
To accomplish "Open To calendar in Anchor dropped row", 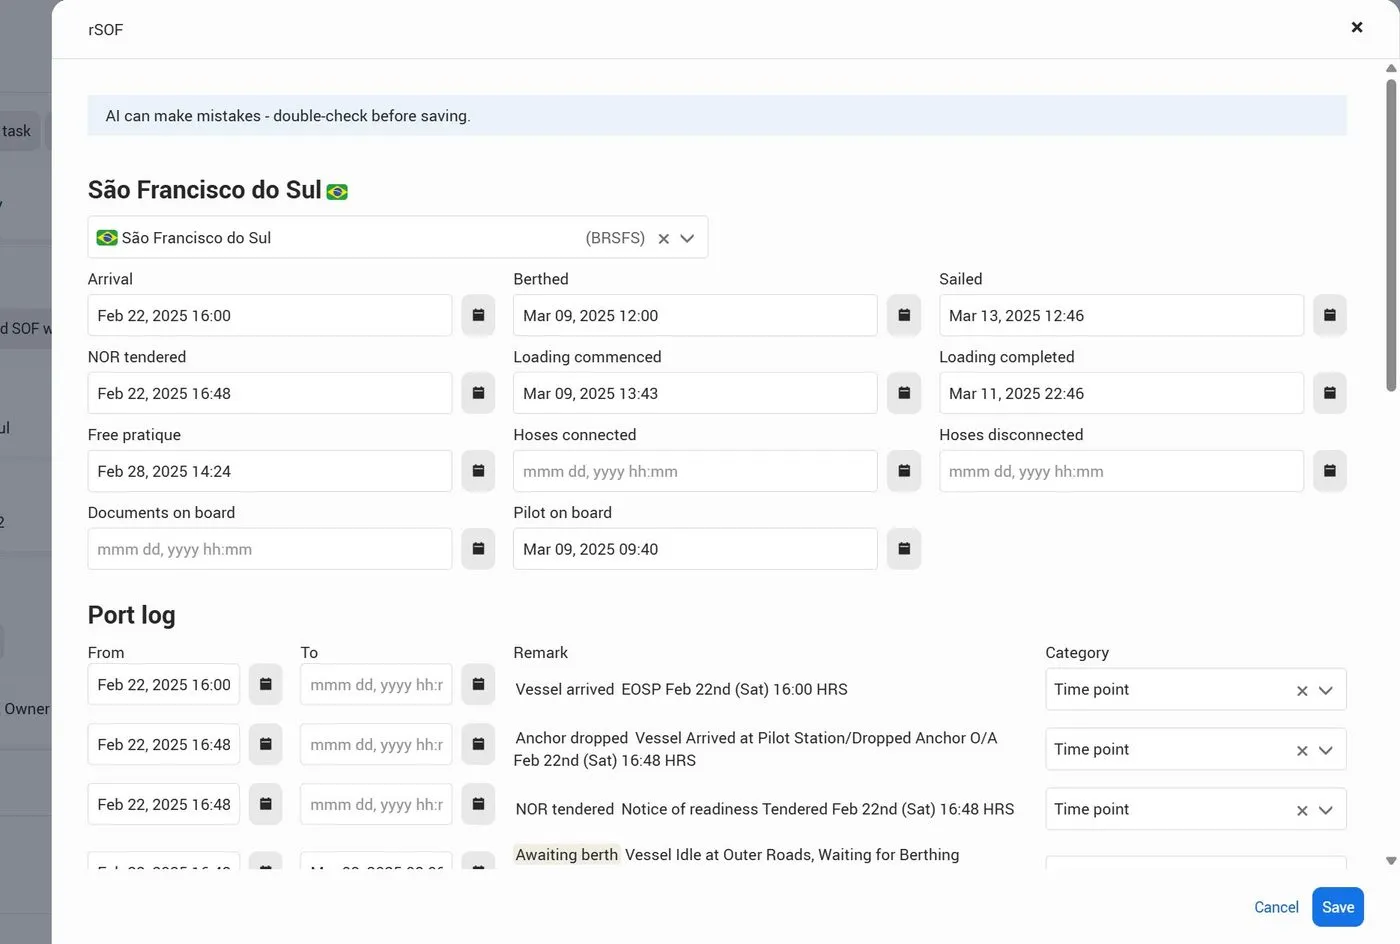I will (x=478, y=745).
